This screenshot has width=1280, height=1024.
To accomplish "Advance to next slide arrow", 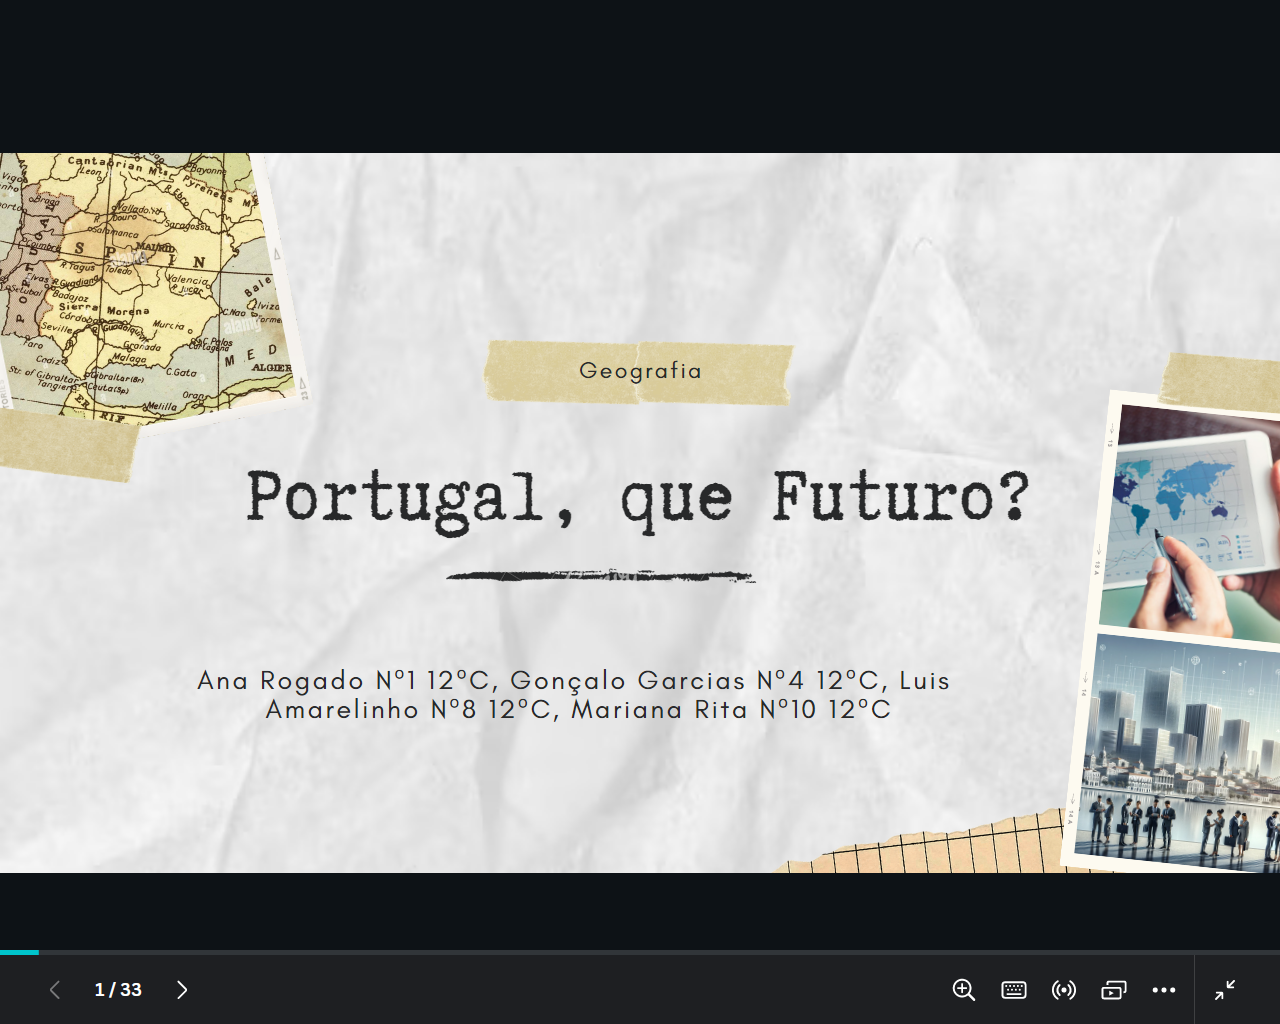I will [x=182, y=990].
